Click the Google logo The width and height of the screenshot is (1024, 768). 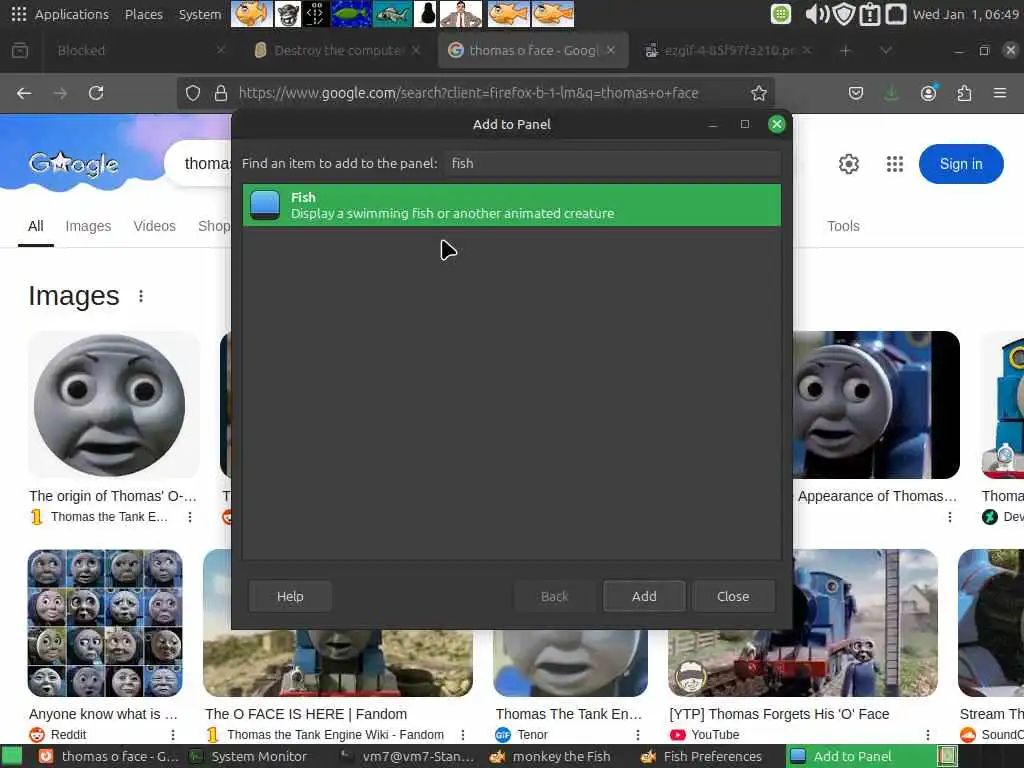click(x=74, y=164)
